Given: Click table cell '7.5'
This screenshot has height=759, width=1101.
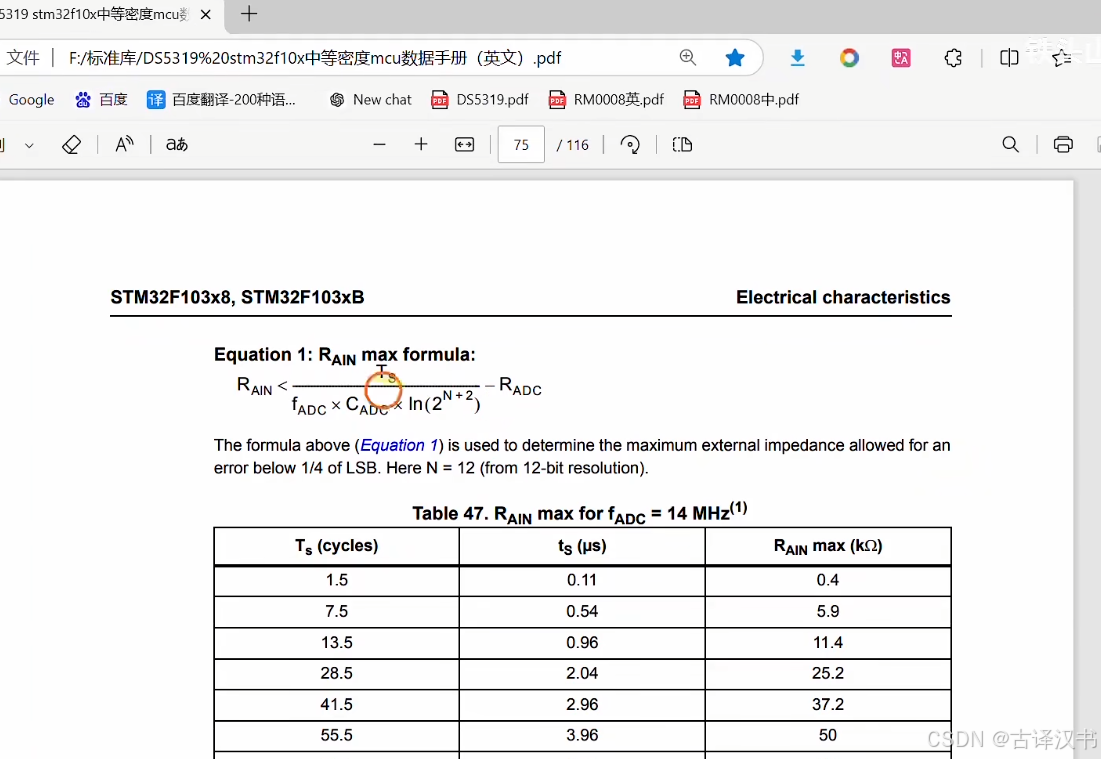Looking at the screenshot, I should [336, 612].
